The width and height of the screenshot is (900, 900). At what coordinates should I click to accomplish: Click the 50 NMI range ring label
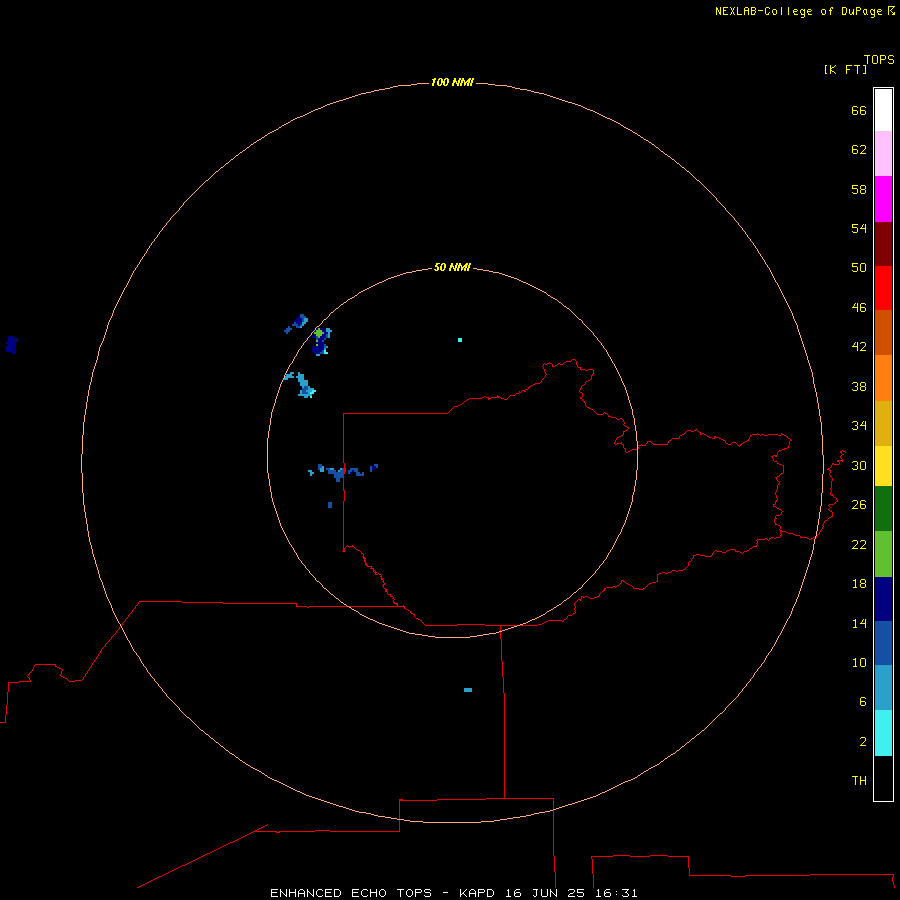pos(452,267)
